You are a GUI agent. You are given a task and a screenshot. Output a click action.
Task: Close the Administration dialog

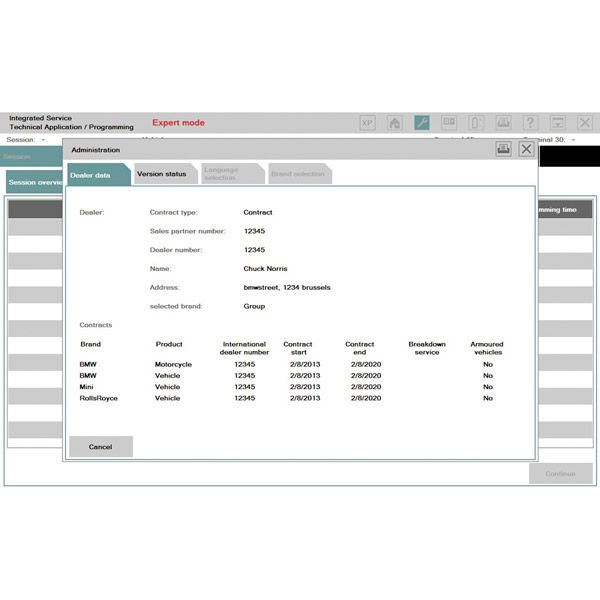pyautogui.click(x=526, y=149)
